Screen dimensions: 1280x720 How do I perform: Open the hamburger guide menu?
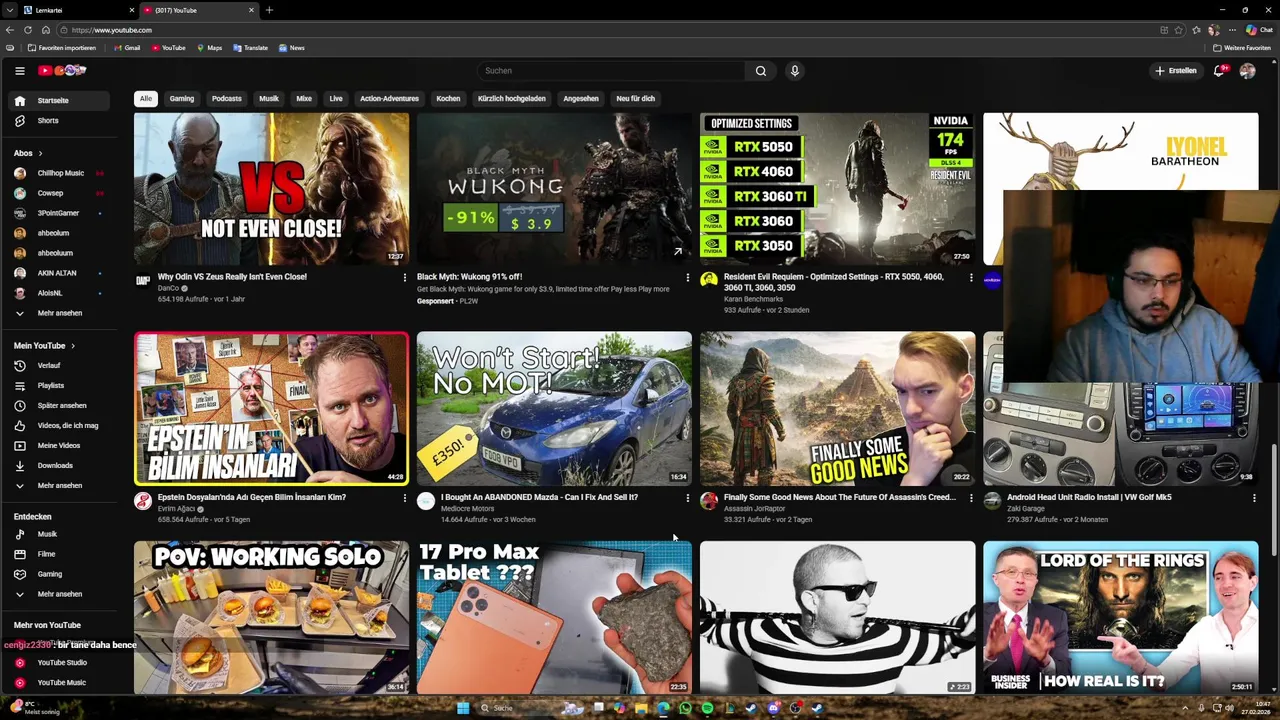19,70
